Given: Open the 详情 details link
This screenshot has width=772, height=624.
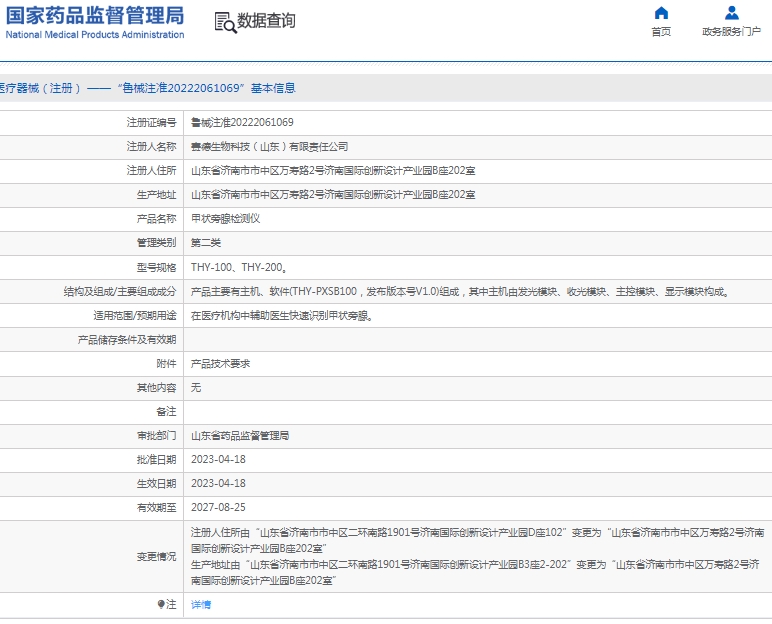Looking at the screenshot, I should [x=201, y=604].
